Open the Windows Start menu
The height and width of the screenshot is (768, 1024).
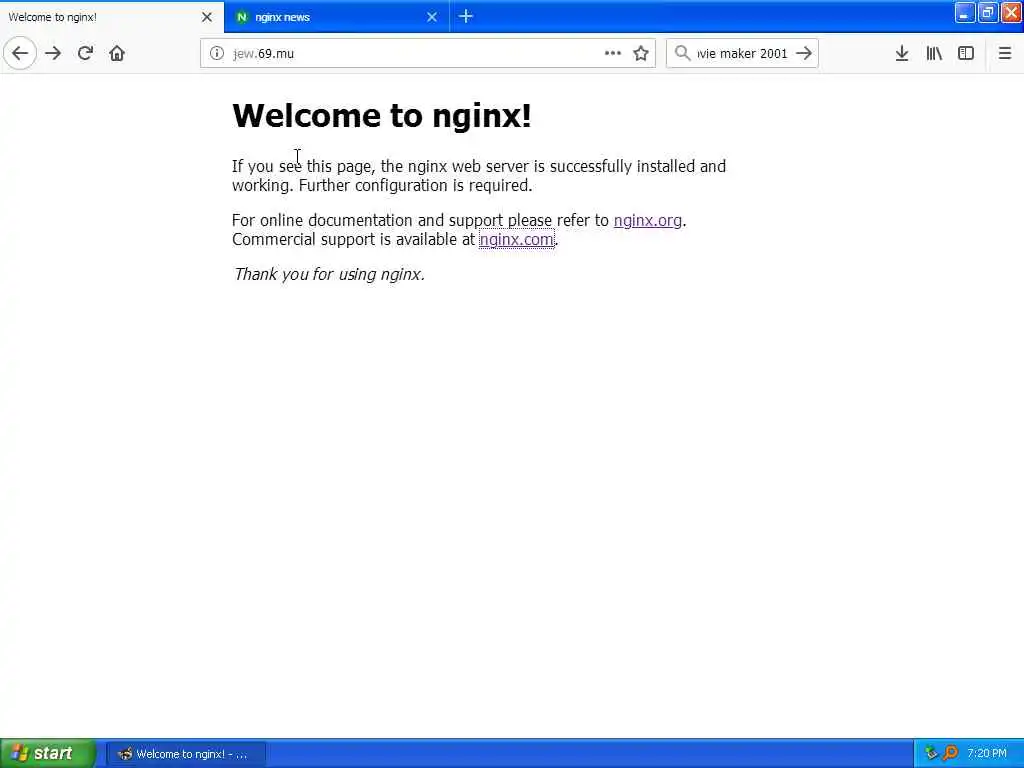[48, 753]
